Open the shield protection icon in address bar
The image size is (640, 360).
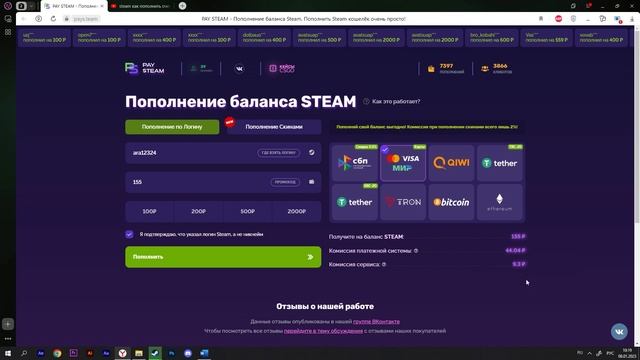click(573, 19)
